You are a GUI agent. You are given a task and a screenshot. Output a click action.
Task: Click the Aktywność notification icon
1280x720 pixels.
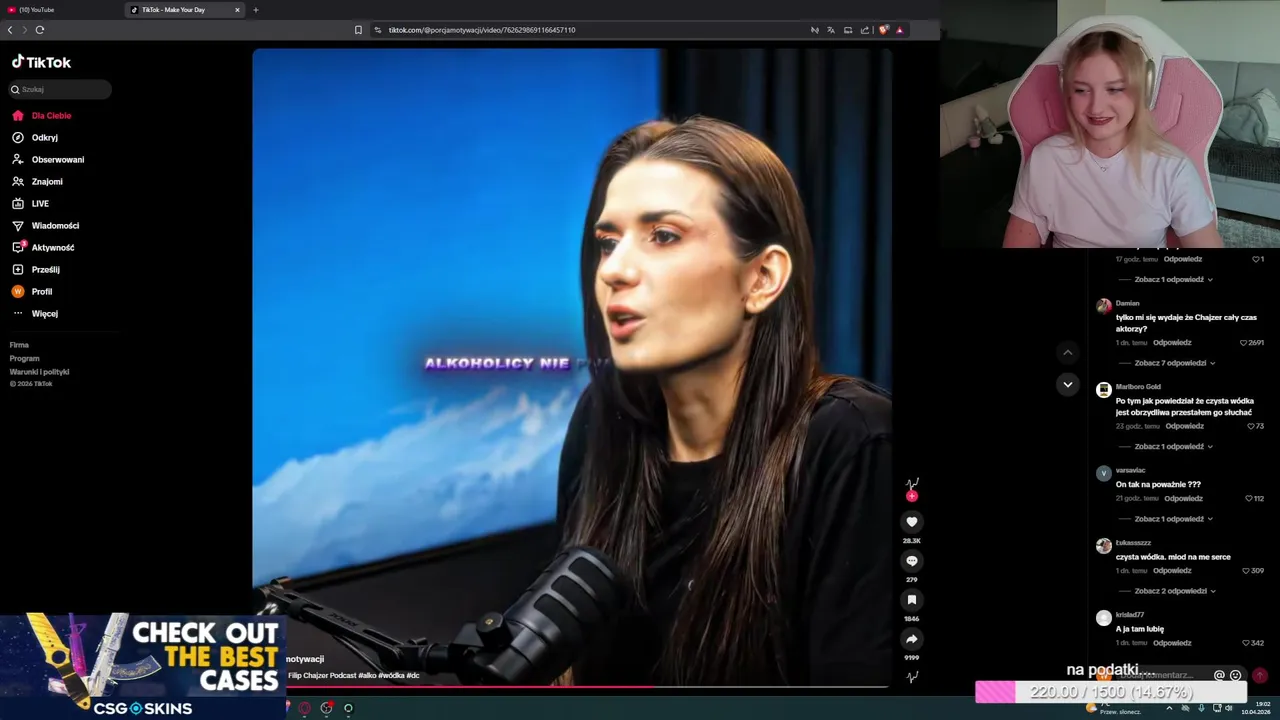click(18, 247)
